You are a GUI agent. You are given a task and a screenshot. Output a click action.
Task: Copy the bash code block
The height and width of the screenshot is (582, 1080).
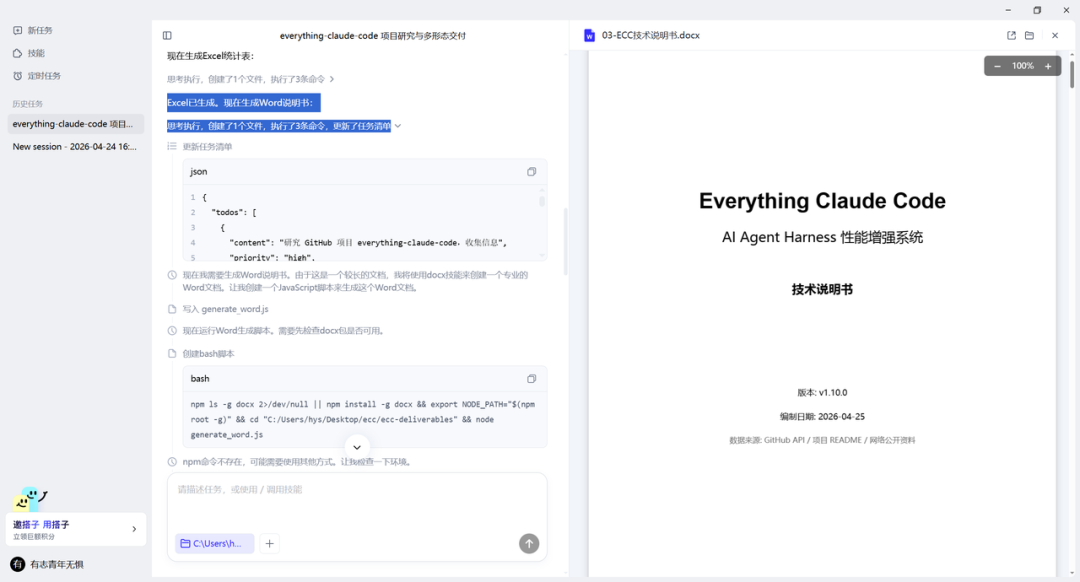[x=531, y=379]
